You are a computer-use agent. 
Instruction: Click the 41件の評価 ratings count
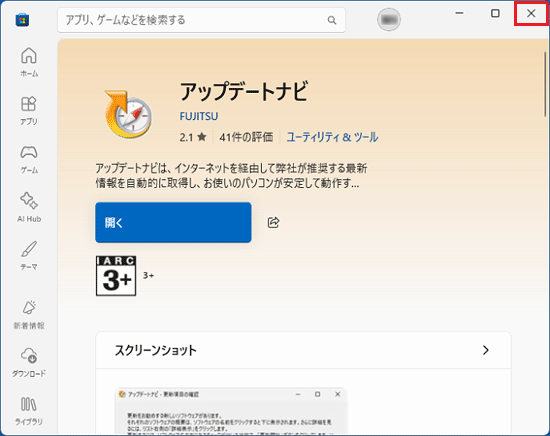(x=246, y=137)
